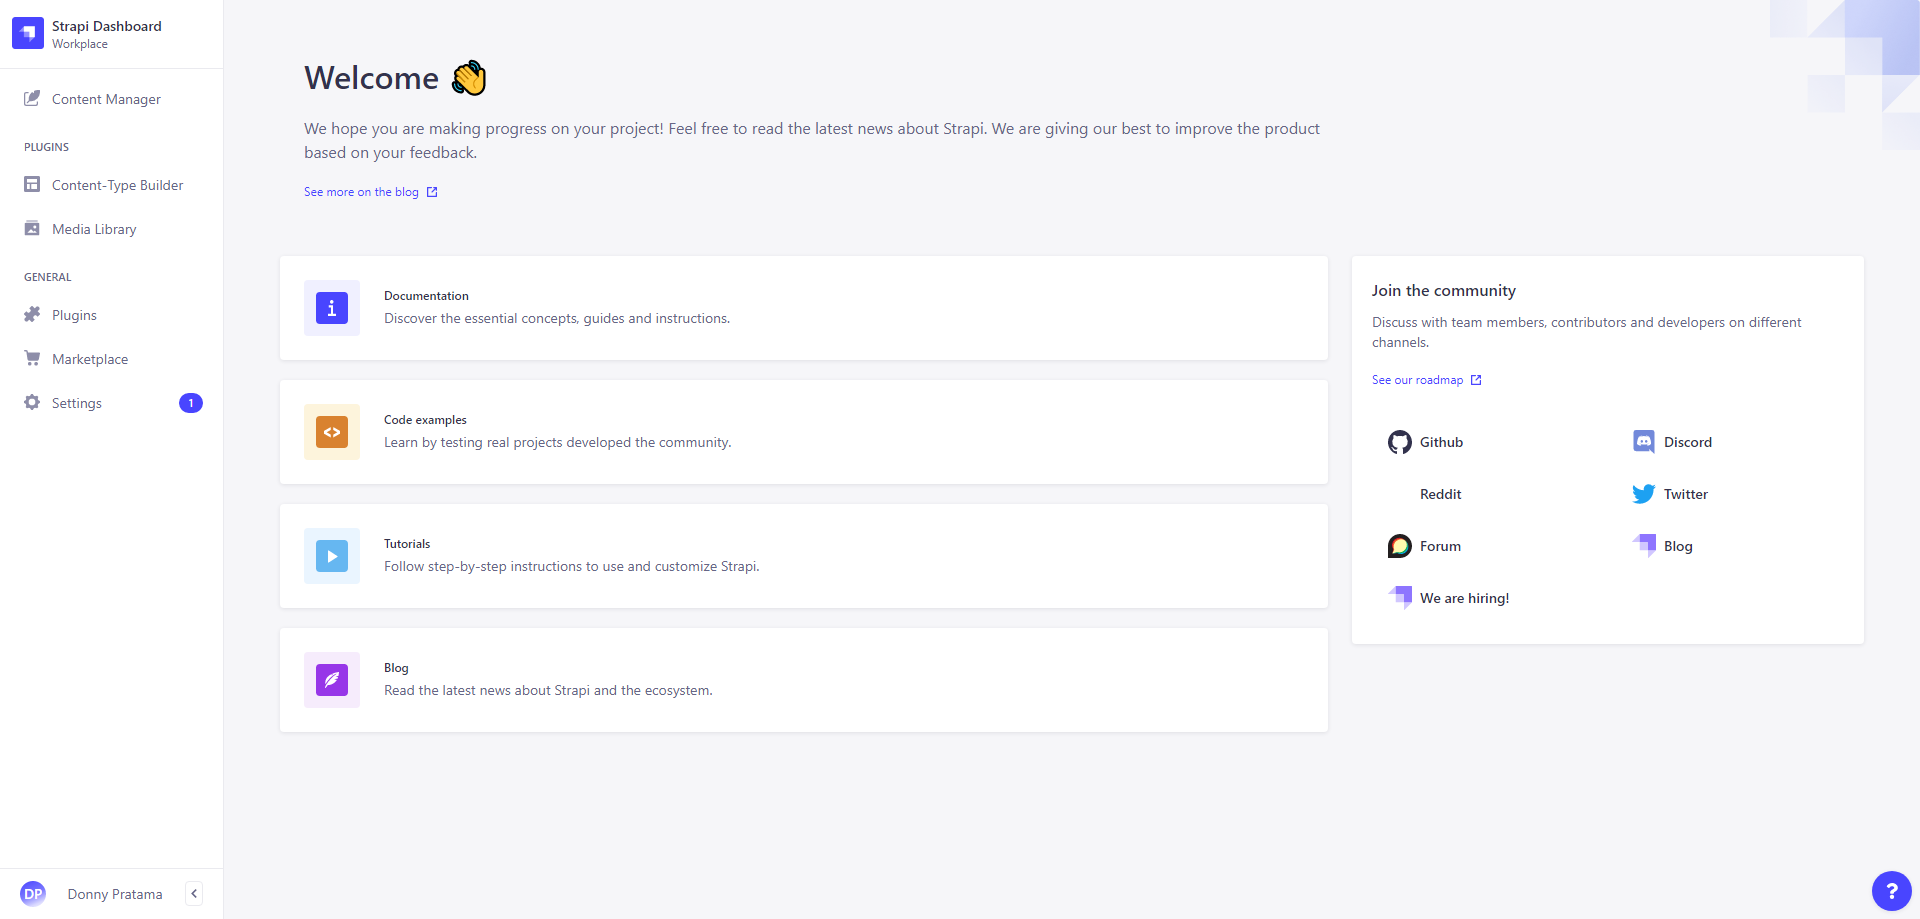Image resolution: width=1920 pixels, height=919 pixels.
Task: Click the Strapi logo icon
Action: point(28,33)
